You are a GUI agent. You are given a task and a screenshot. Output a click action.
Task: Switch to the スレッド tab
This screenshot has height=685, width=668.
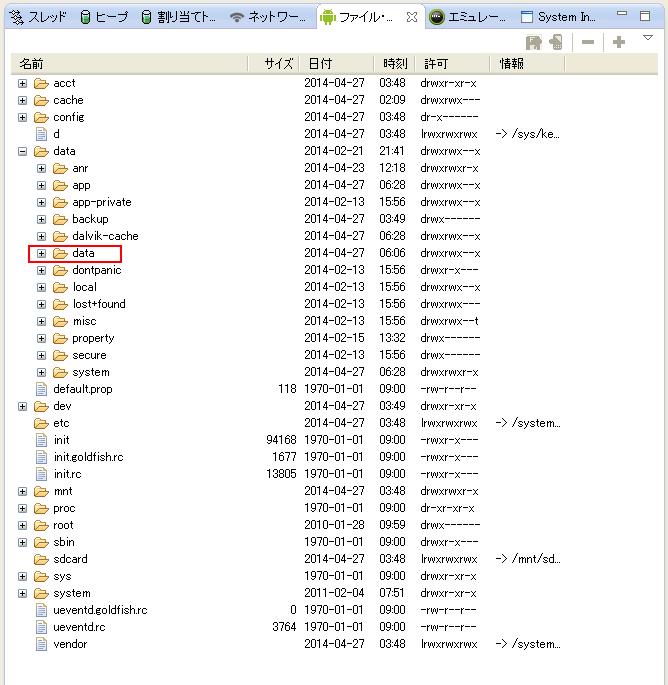[x=38, y=17]
